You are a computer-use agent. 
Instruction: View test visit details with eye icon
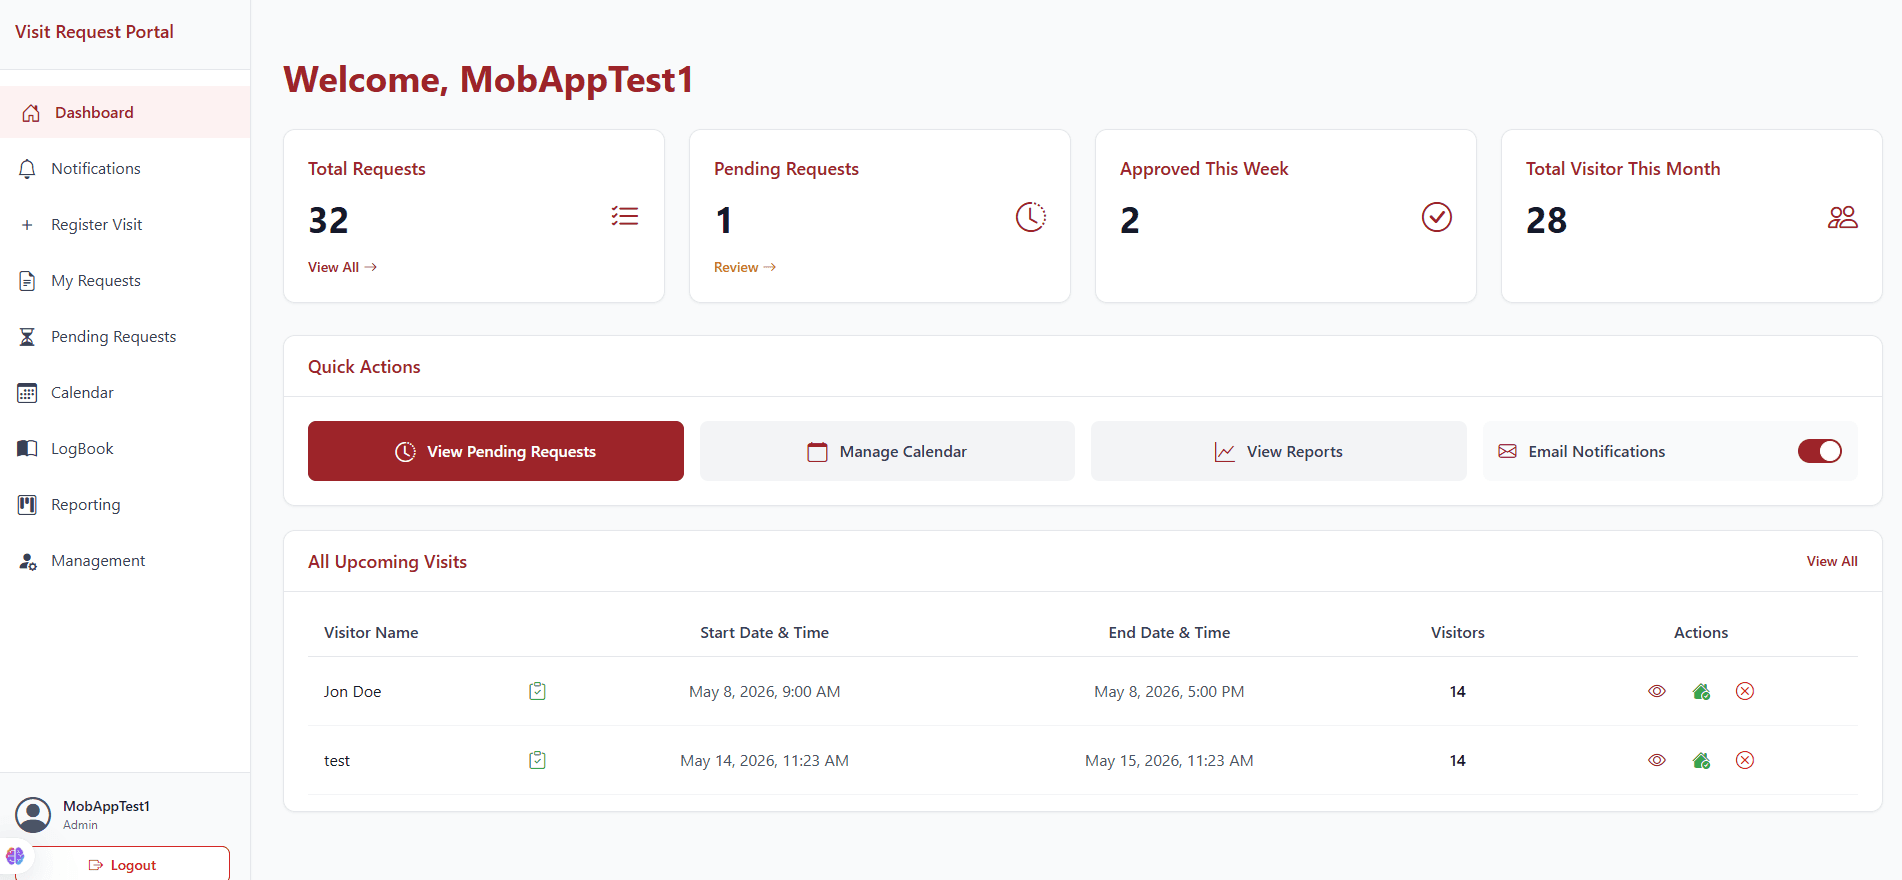click(x=1657, y=760)
